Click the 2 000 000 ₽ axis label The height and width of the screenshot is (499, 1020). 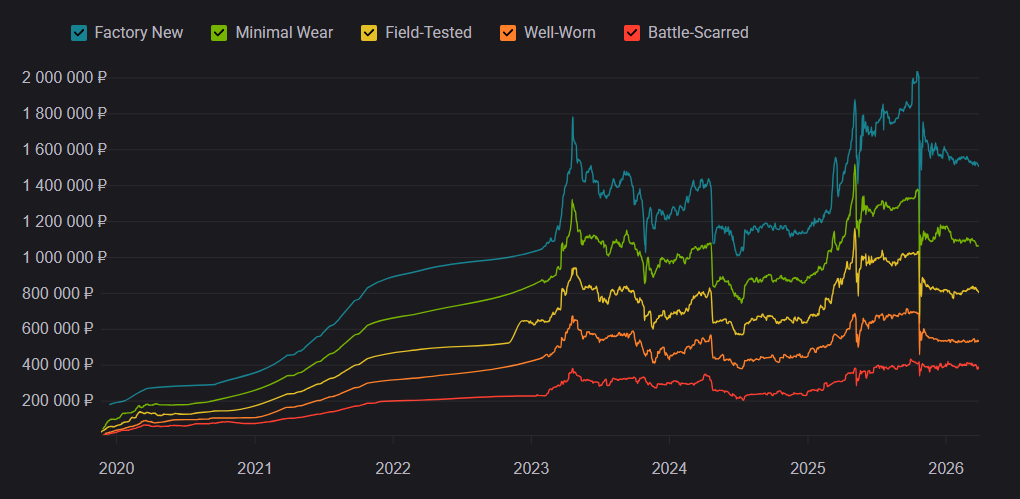tap(64, 78)
